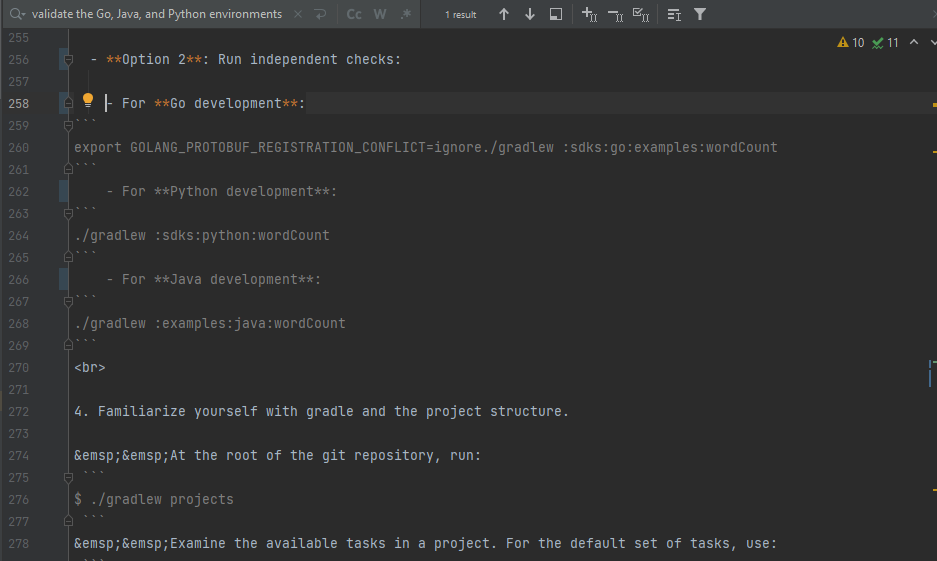Click the '<br>' tag on line 270
The height and width of the screenshot is (561, 937).
tap(90, 367)
